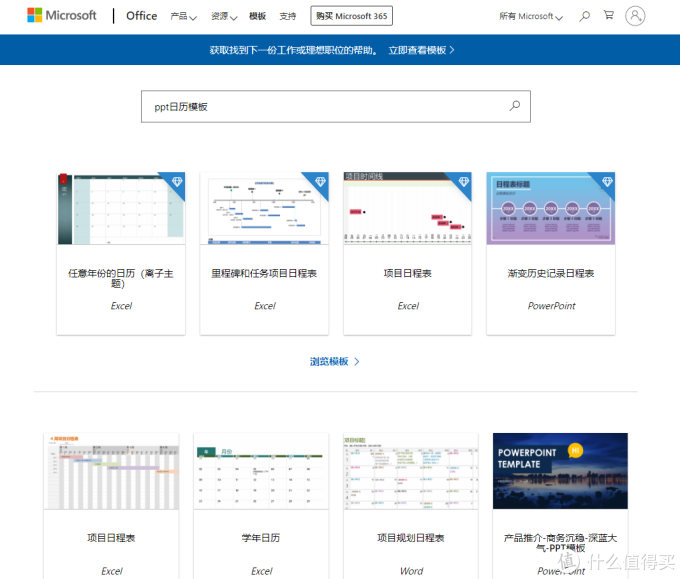
Task: Click the Excel label under 学年日历
Action: (x=262, y=571)
